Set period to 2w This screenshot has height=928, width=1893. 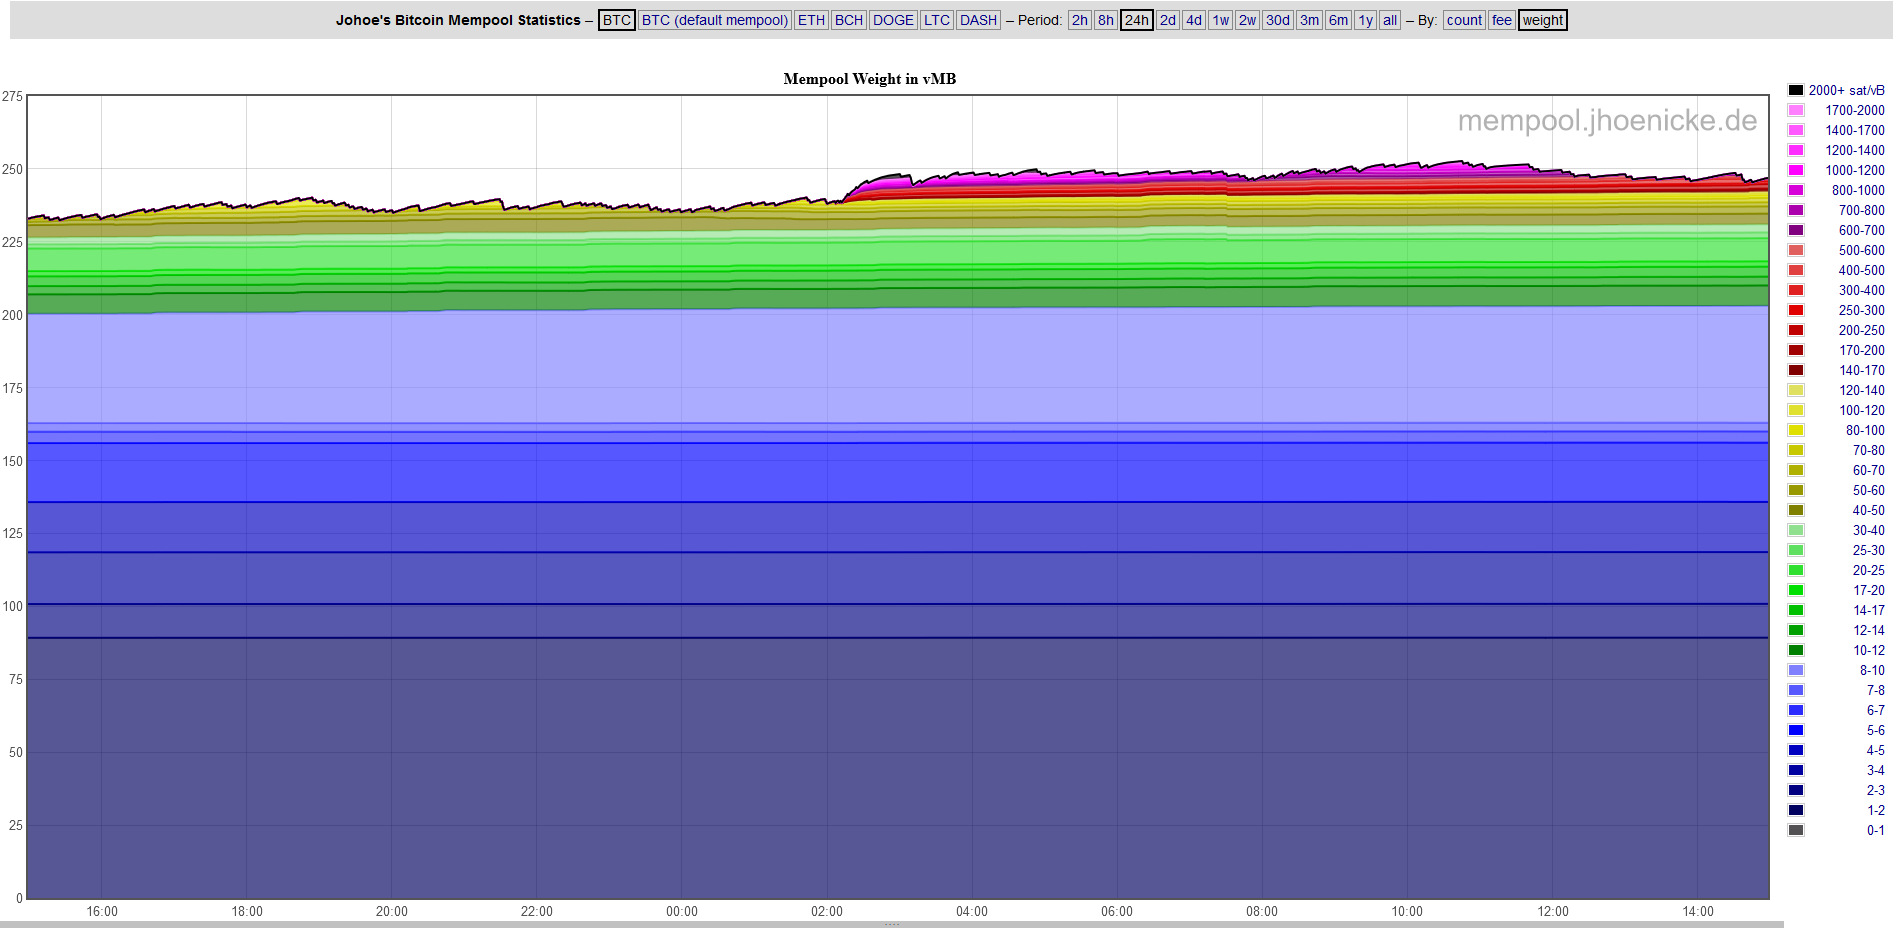tap(1247, 20)
